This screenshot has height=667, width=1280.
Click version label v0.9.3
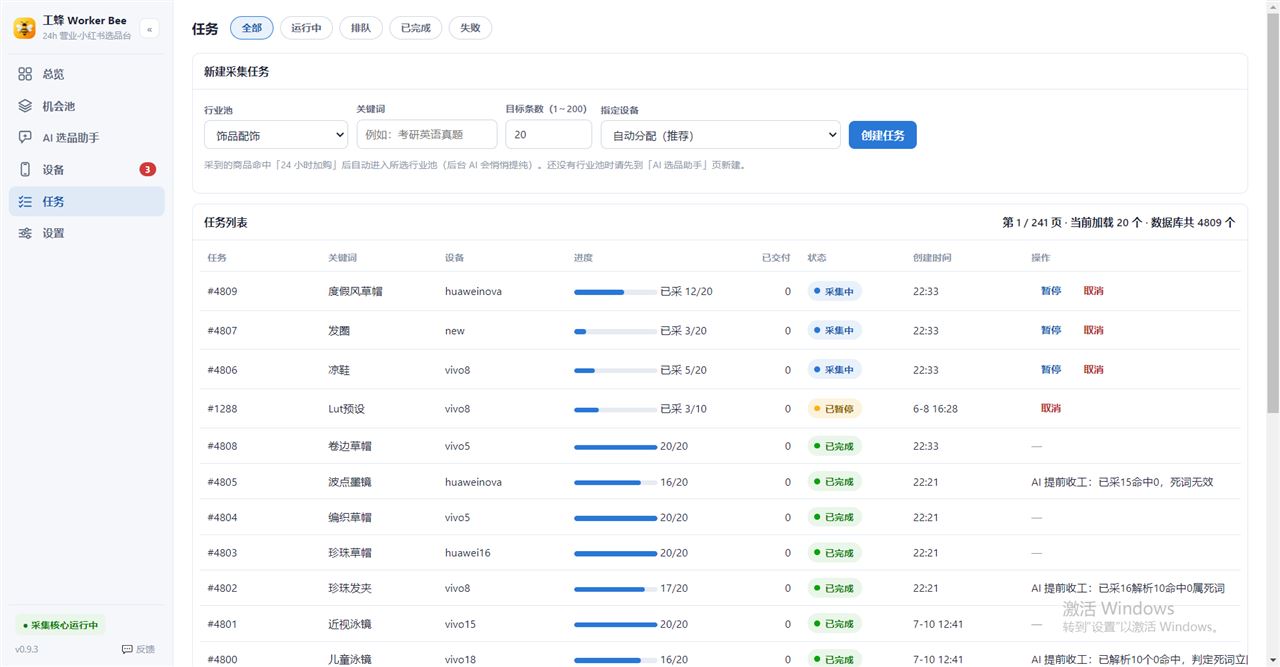(x=26, y=649)
